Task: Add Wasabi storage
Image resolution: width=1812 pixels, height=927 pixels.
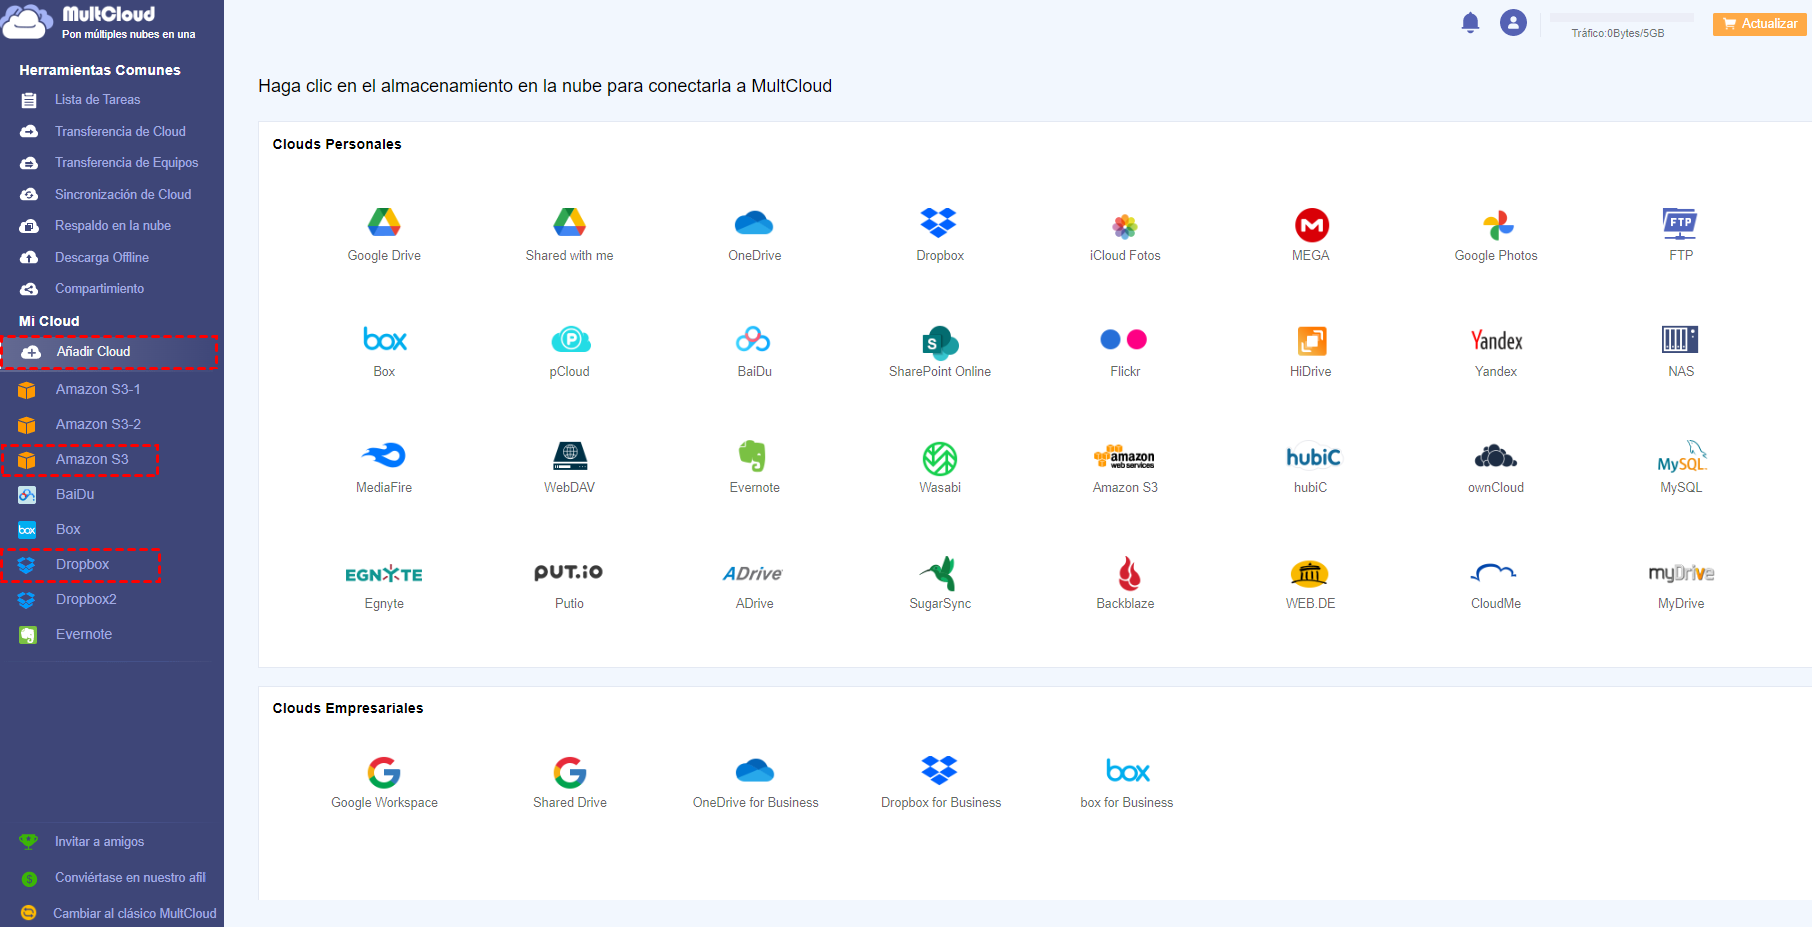Action: click(940, 467)
